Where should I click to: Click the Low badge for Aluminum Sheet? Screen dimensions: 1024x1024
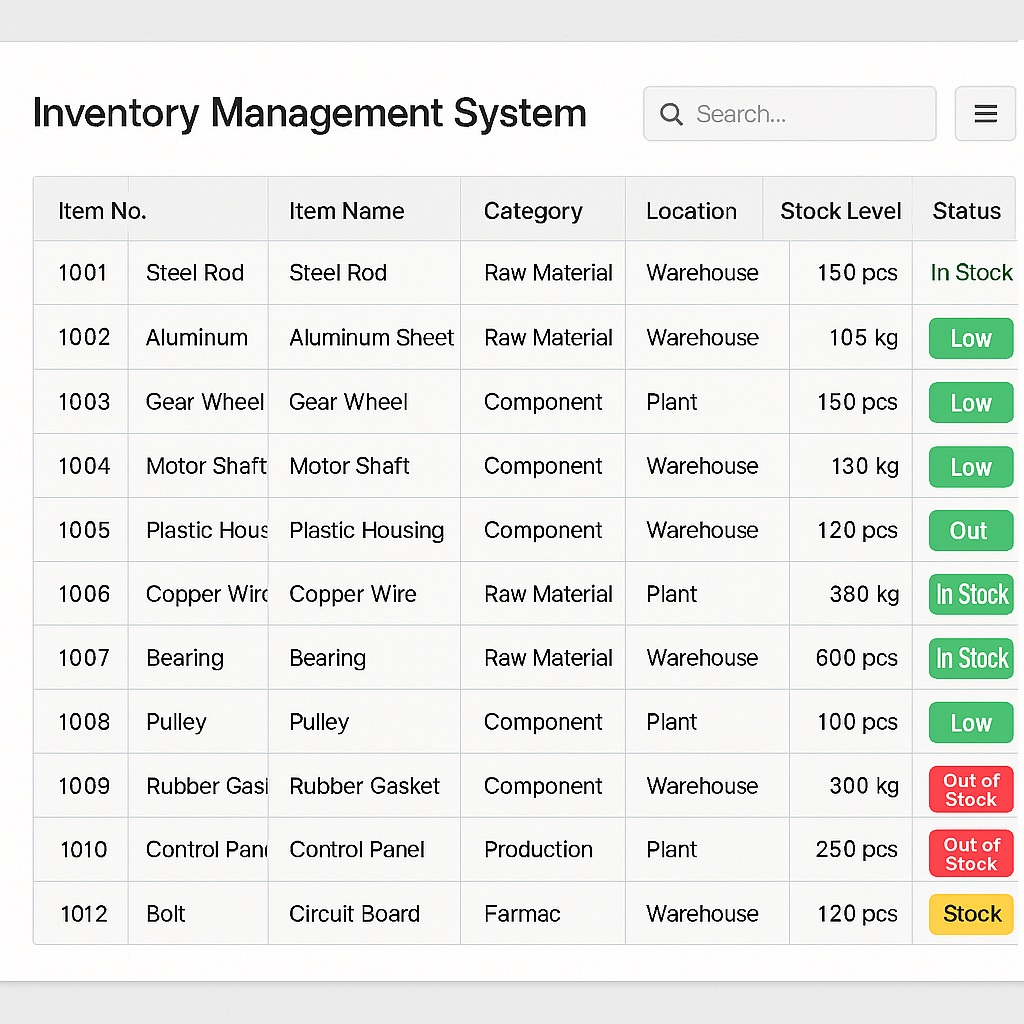[970, 338]
